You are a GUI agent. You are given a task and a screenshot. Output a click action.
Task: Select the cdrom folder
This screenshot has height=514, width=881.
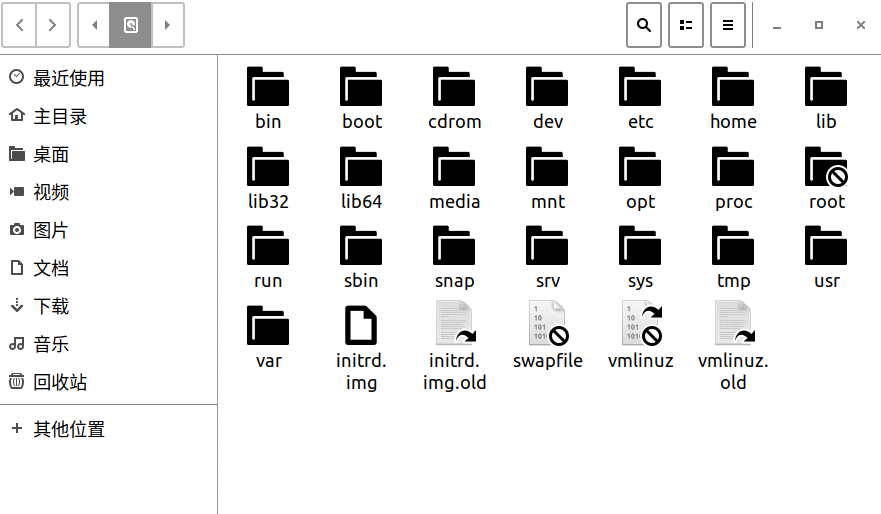(x=454, y=98)
